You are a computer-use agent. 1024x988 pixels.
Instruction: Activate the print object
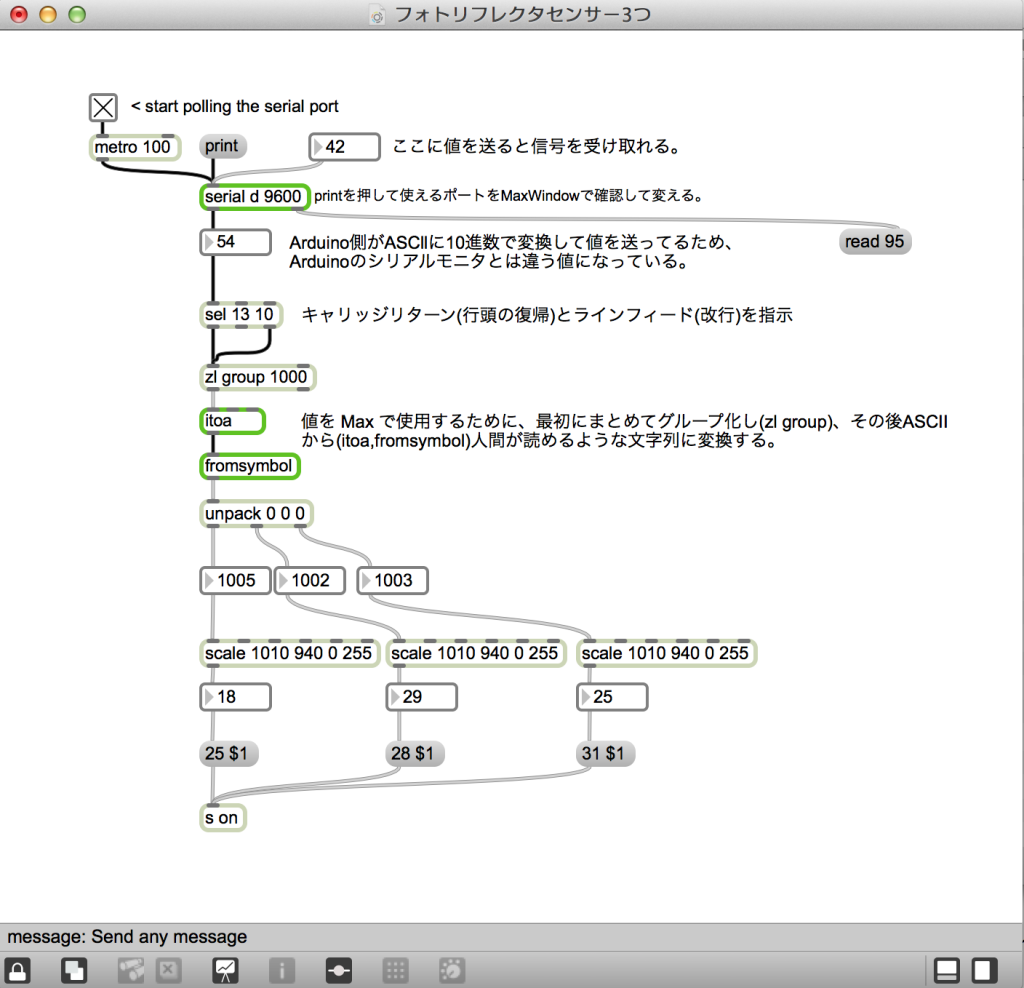(221, 146)
